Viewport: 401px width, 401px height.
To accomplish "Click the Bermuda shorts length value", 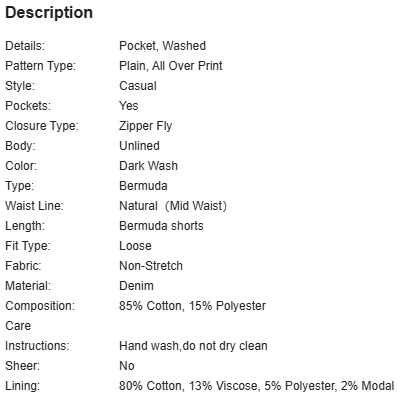I will [x=161, y=226].
